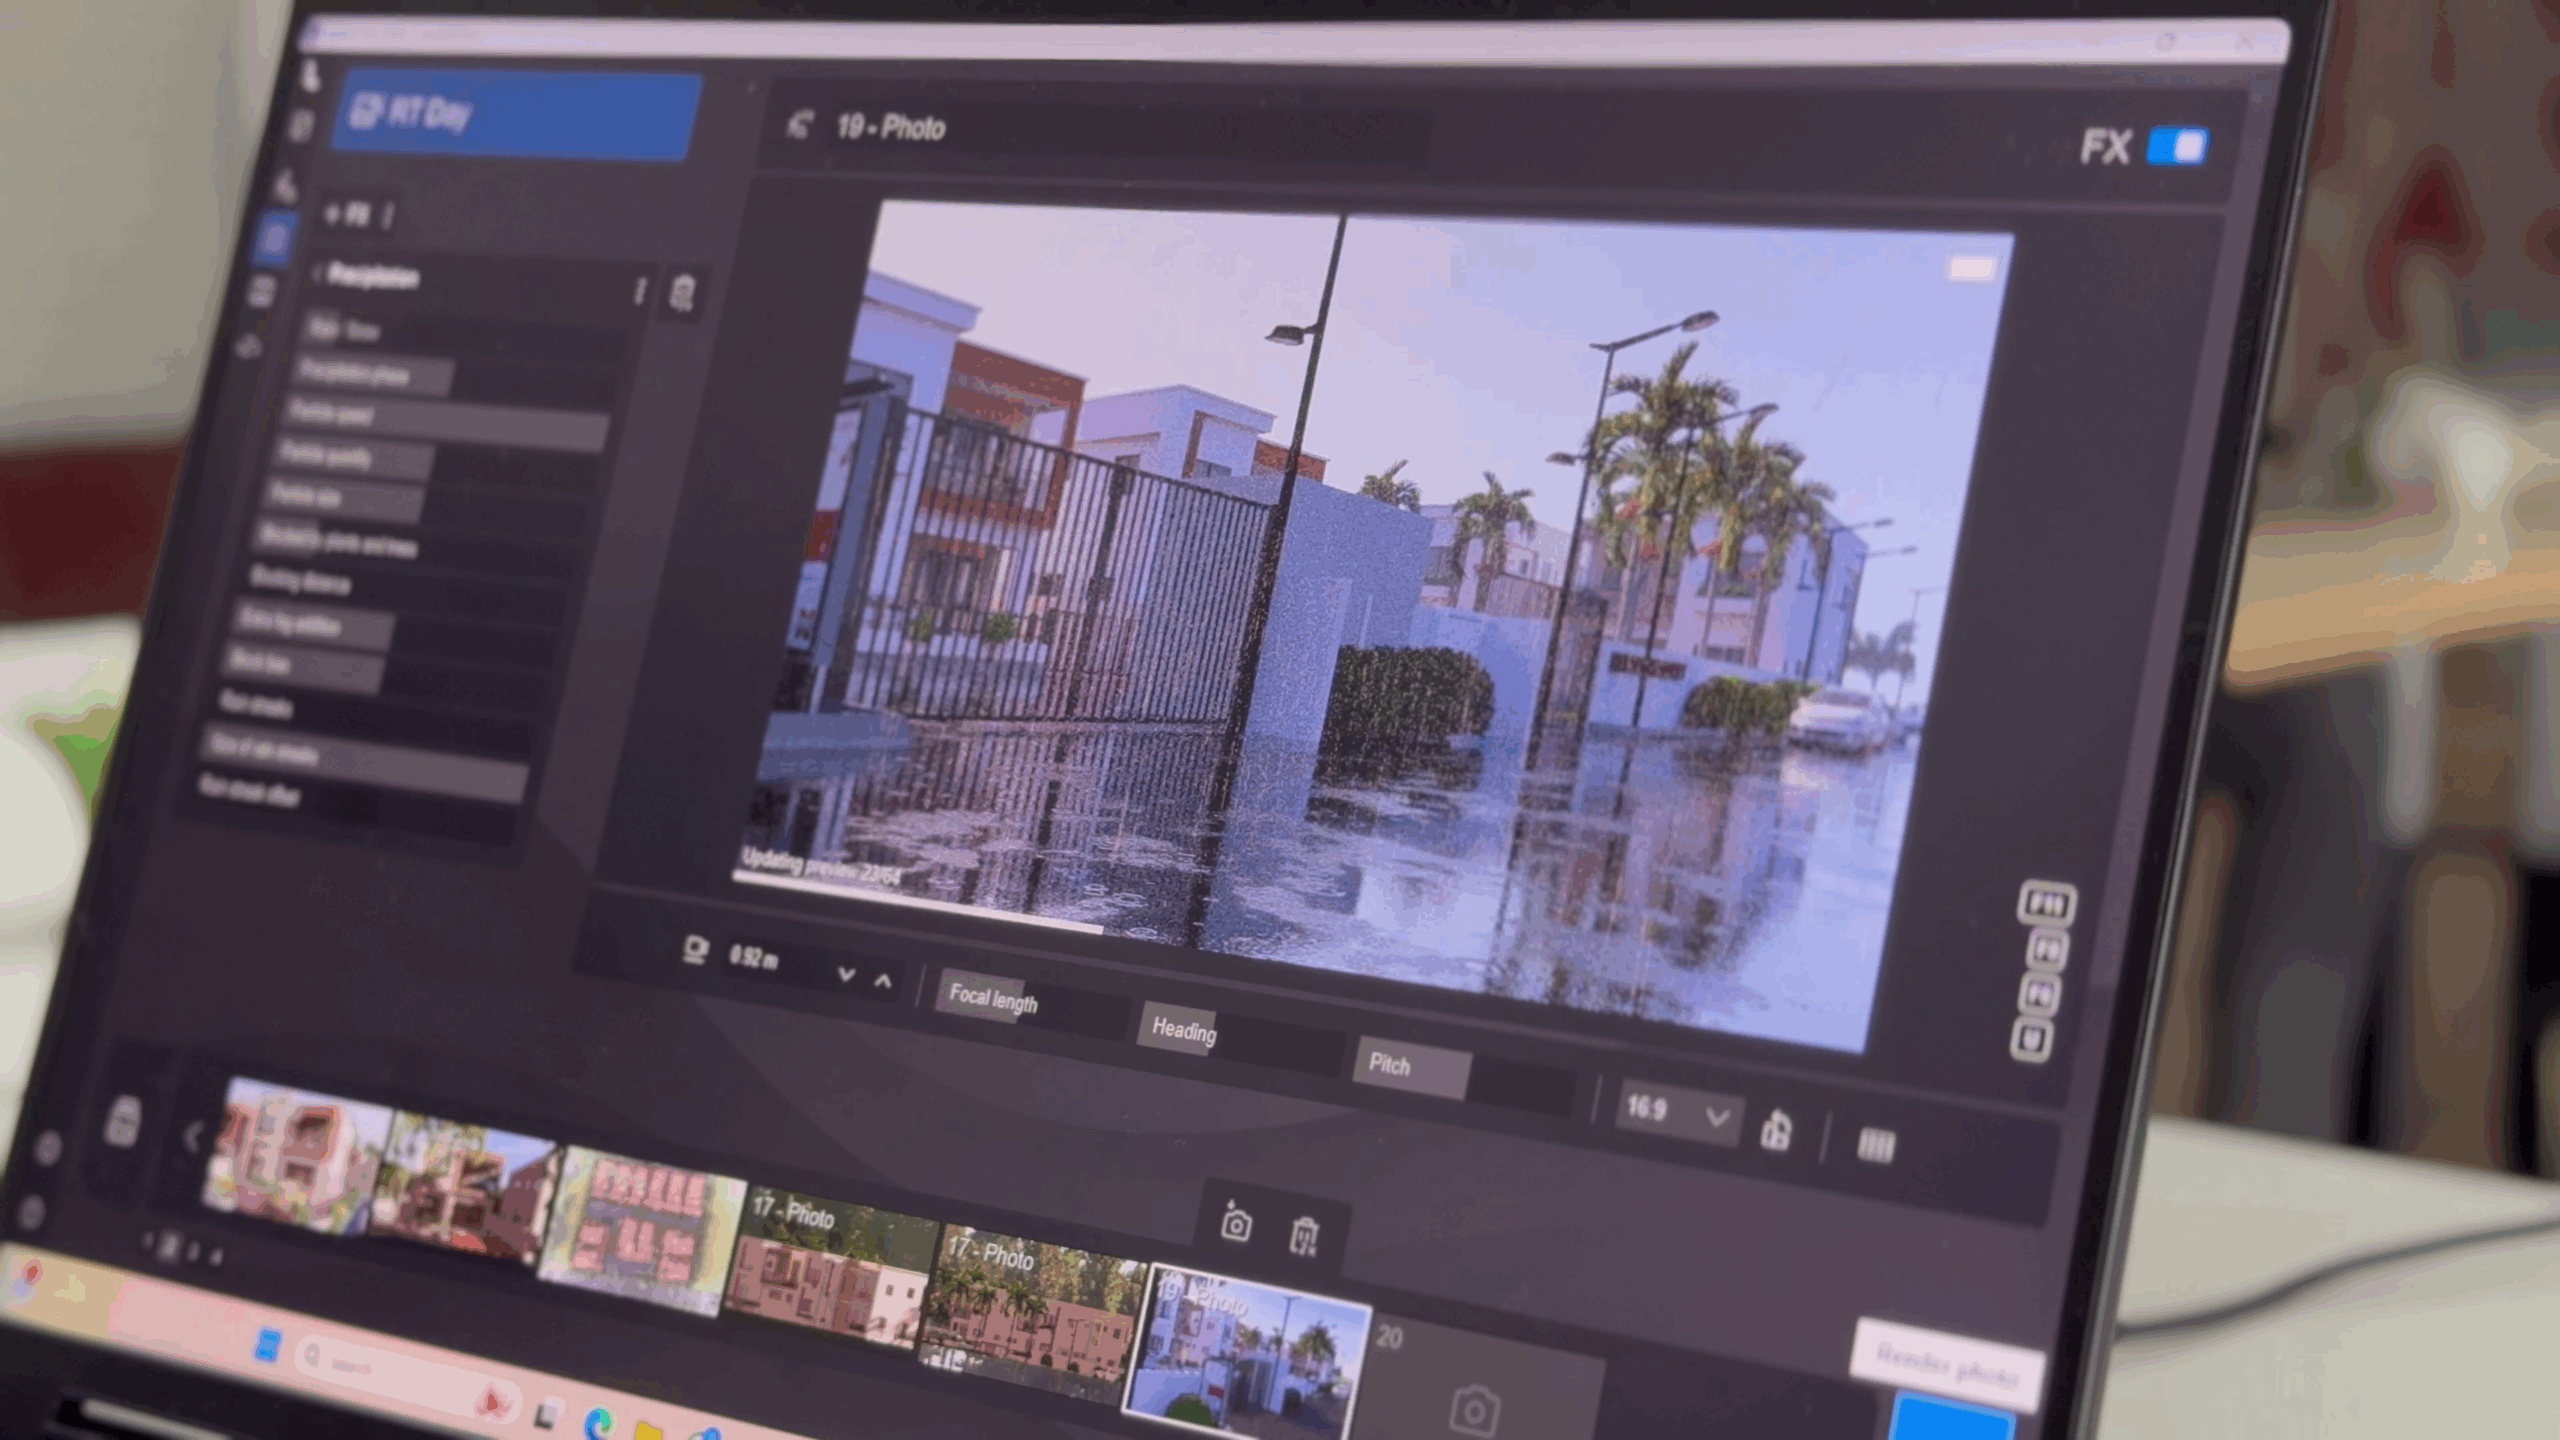Toggle the FX switch off
Viewport: 2560px width, 1440px height.
[2177, 146]
